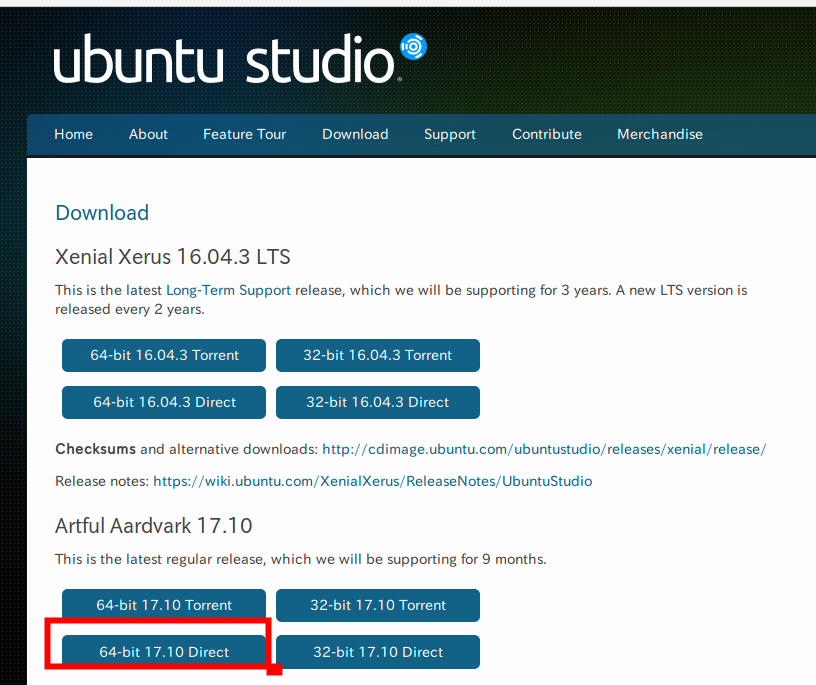Image resolution: width=816 pixels, height=685 pixels.
Task: Click text 'supporting for 9 months'
Action: pyautogui.click(x=467, y=560)
